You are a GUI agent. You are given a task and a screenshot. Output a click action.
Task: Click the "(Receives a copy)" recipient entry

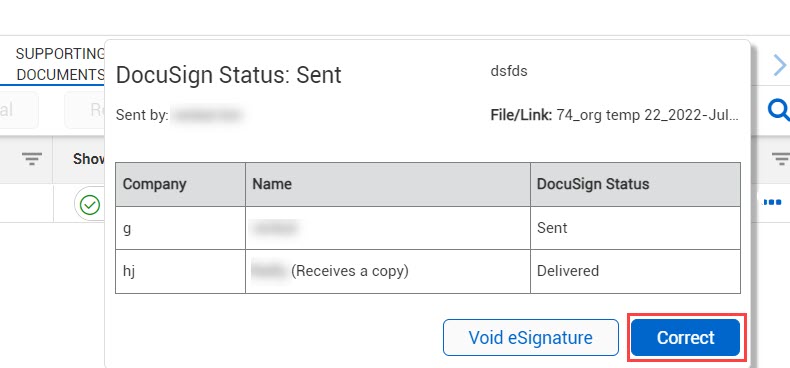click(350, 271)
